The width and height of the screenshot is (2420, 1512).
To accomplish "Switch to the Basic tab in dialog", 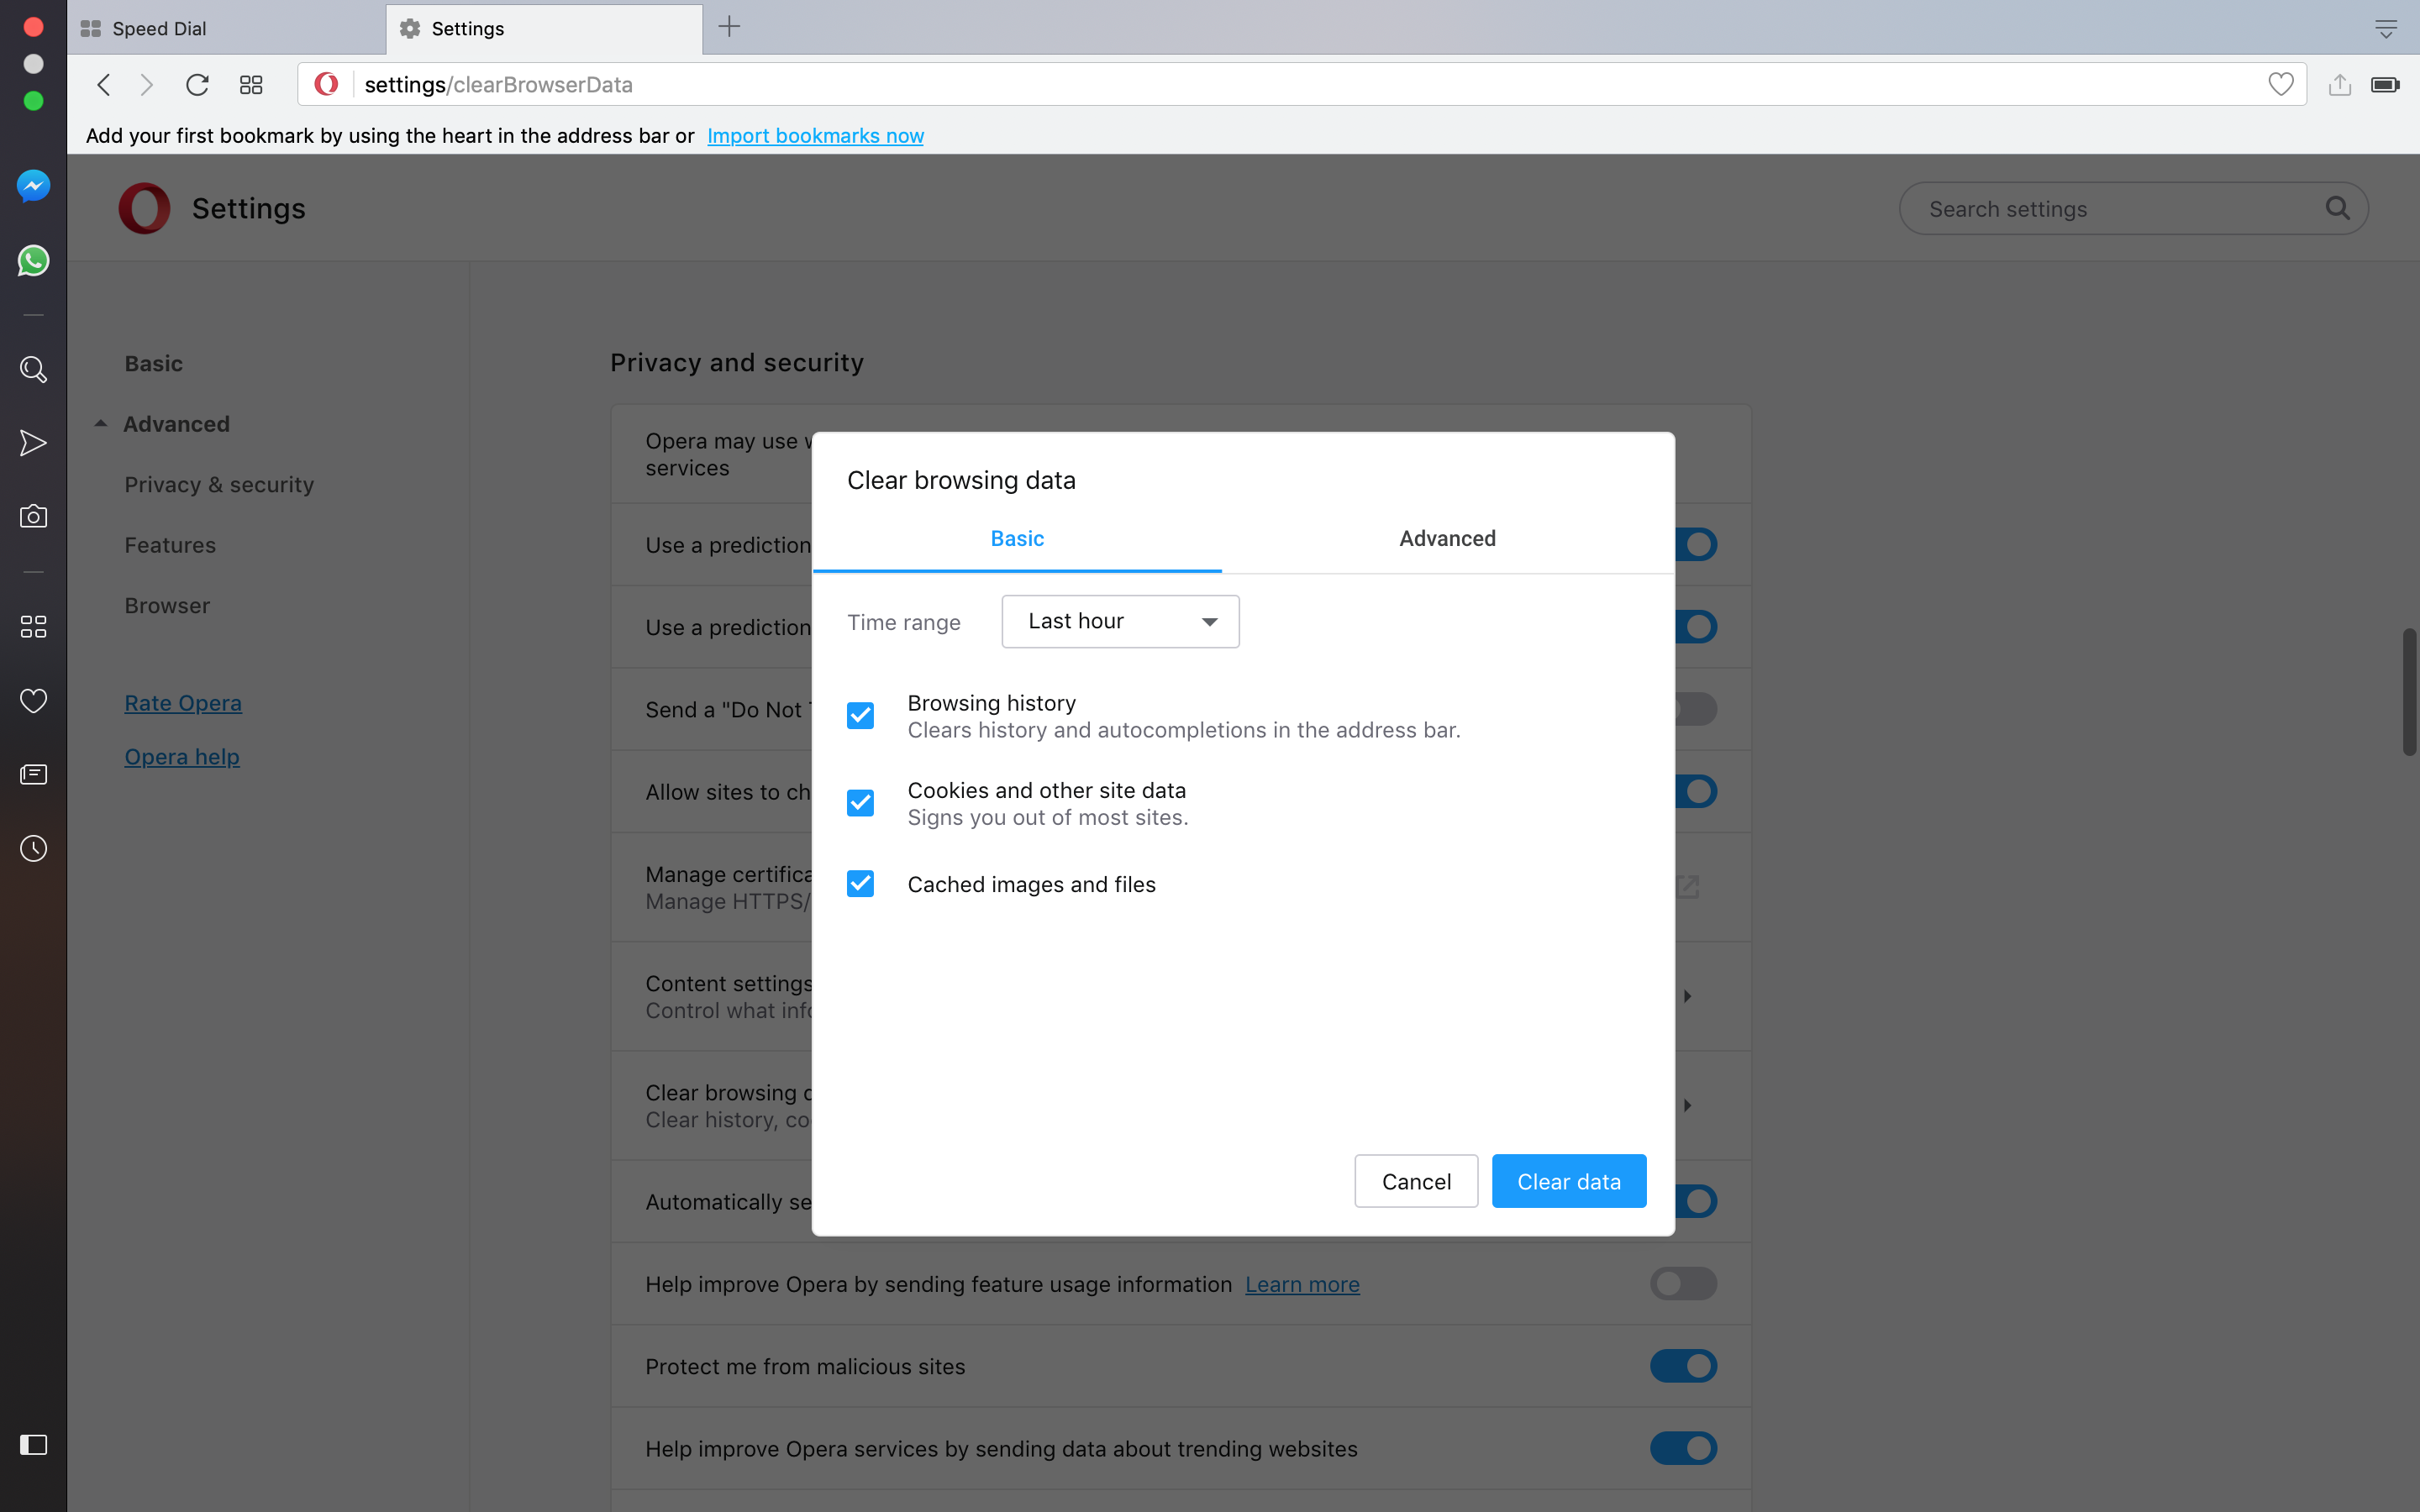I will tap(1017, 539).
